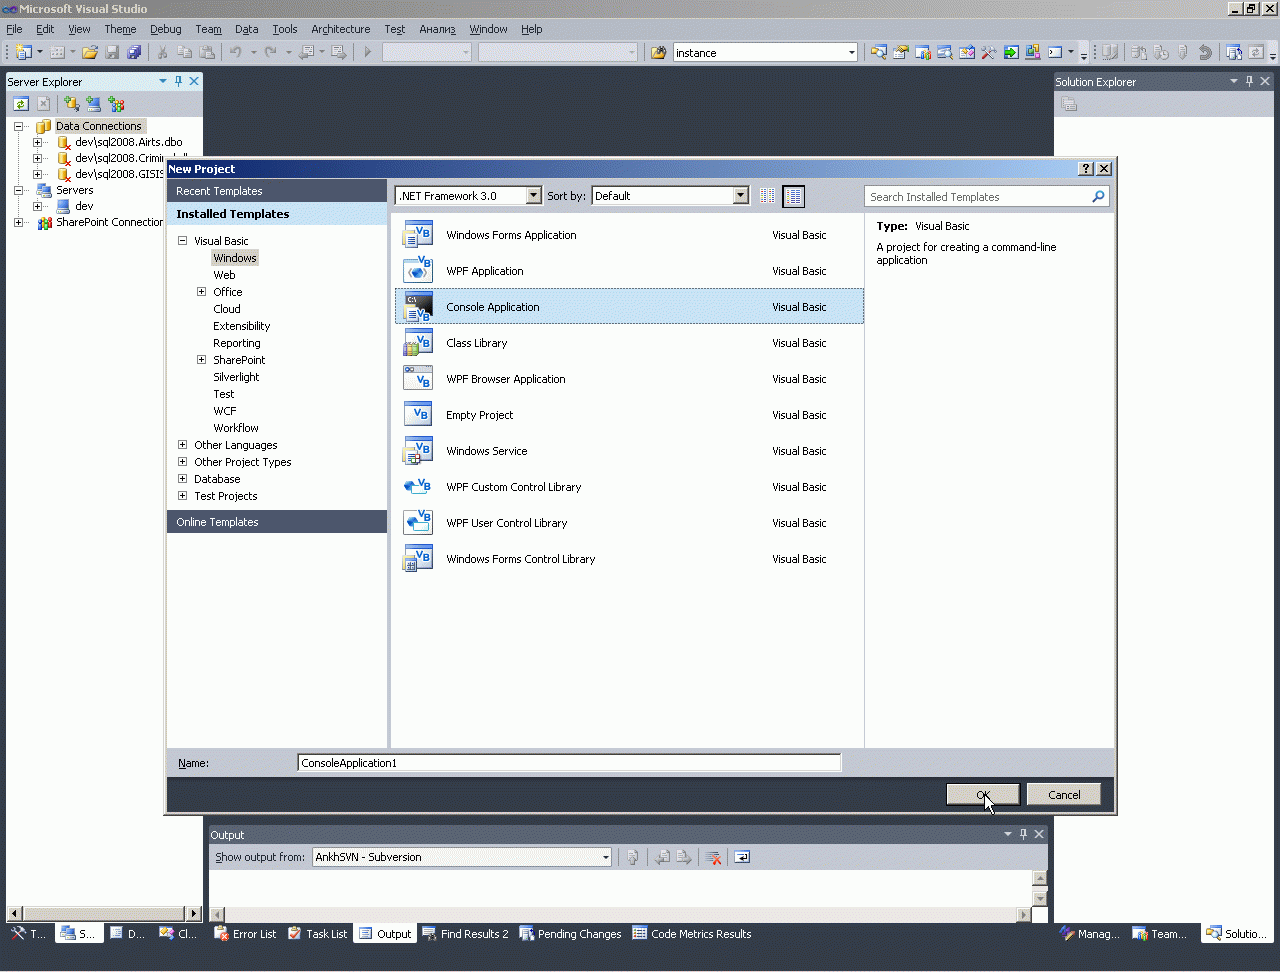Click OK to create the project
Image resolution: width=1280 pixels, height=972 pixels.
[983, 795]
